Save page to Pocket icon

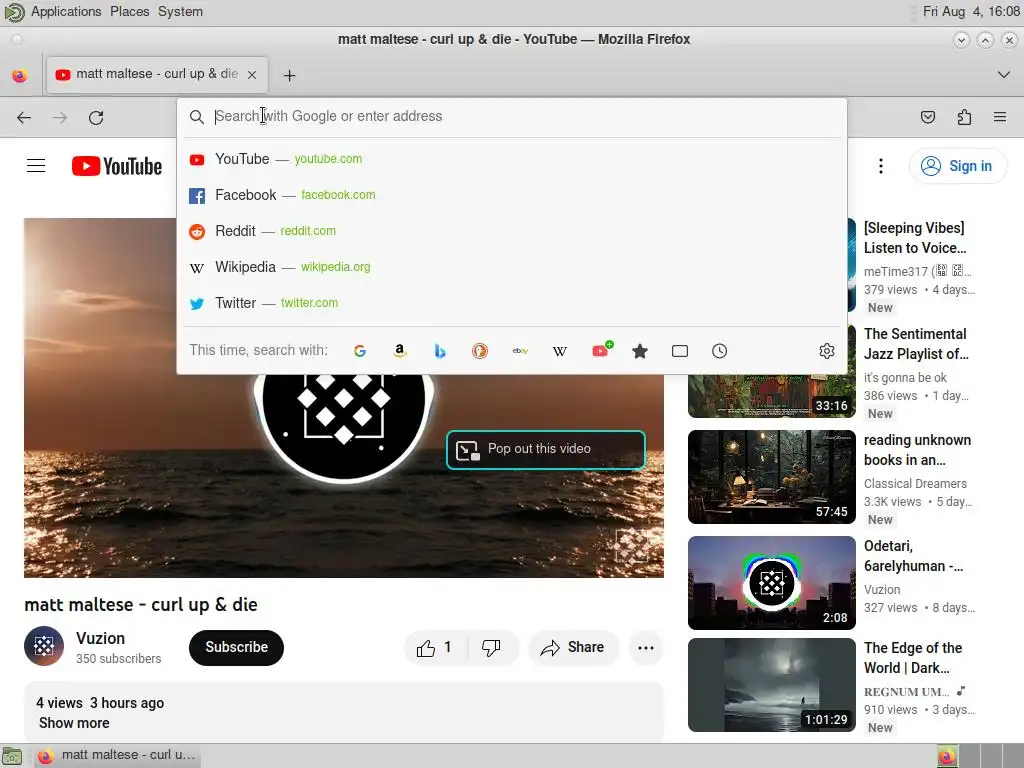pyautogui.click(x=927, y=118)
